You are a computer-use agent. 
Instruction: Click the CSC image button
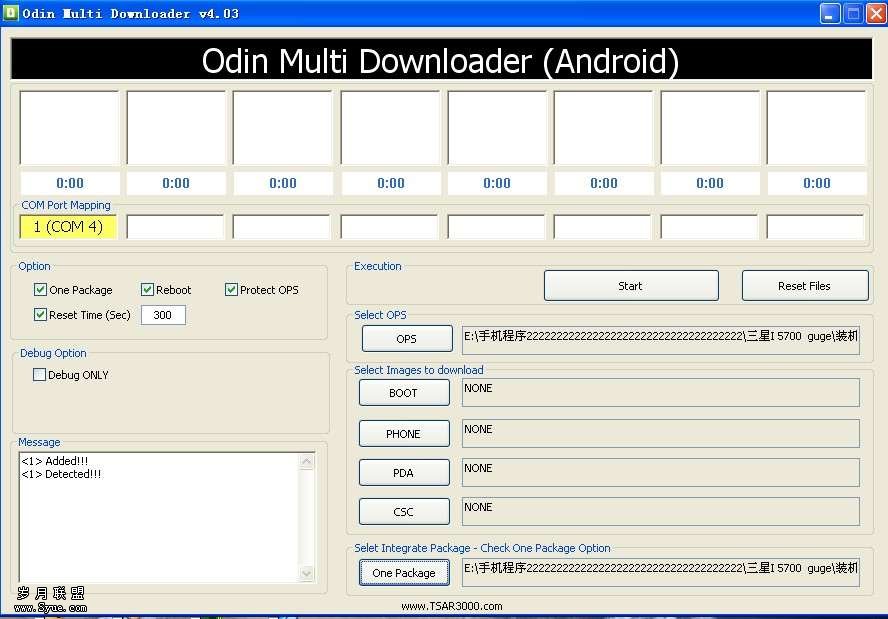404,511
